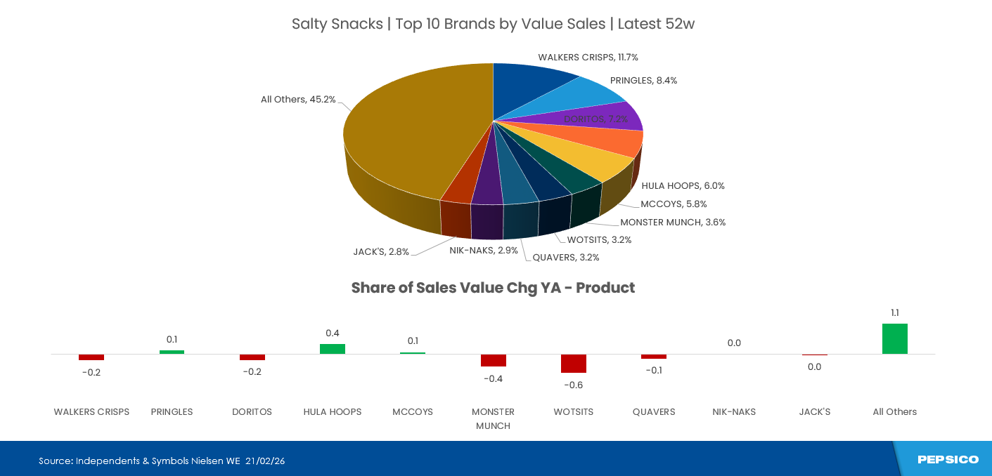The height and width of the screenshot is (476, 992).
Task: Select the NIK-NAKS axis label
Action: pyautogui.click(x=734, y=412)
